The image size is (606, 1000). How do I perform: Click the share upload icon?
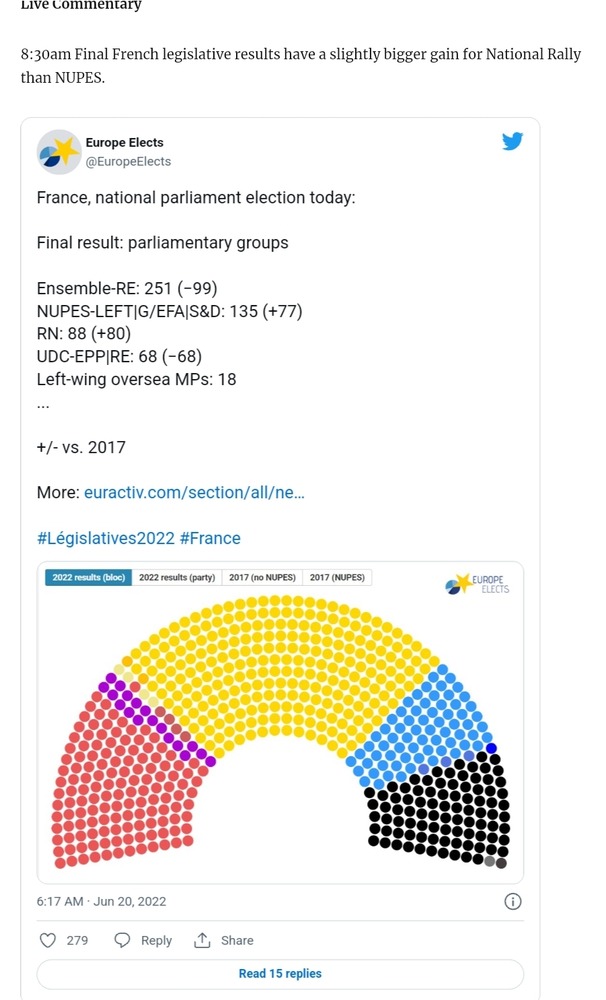tap(202, 940)
